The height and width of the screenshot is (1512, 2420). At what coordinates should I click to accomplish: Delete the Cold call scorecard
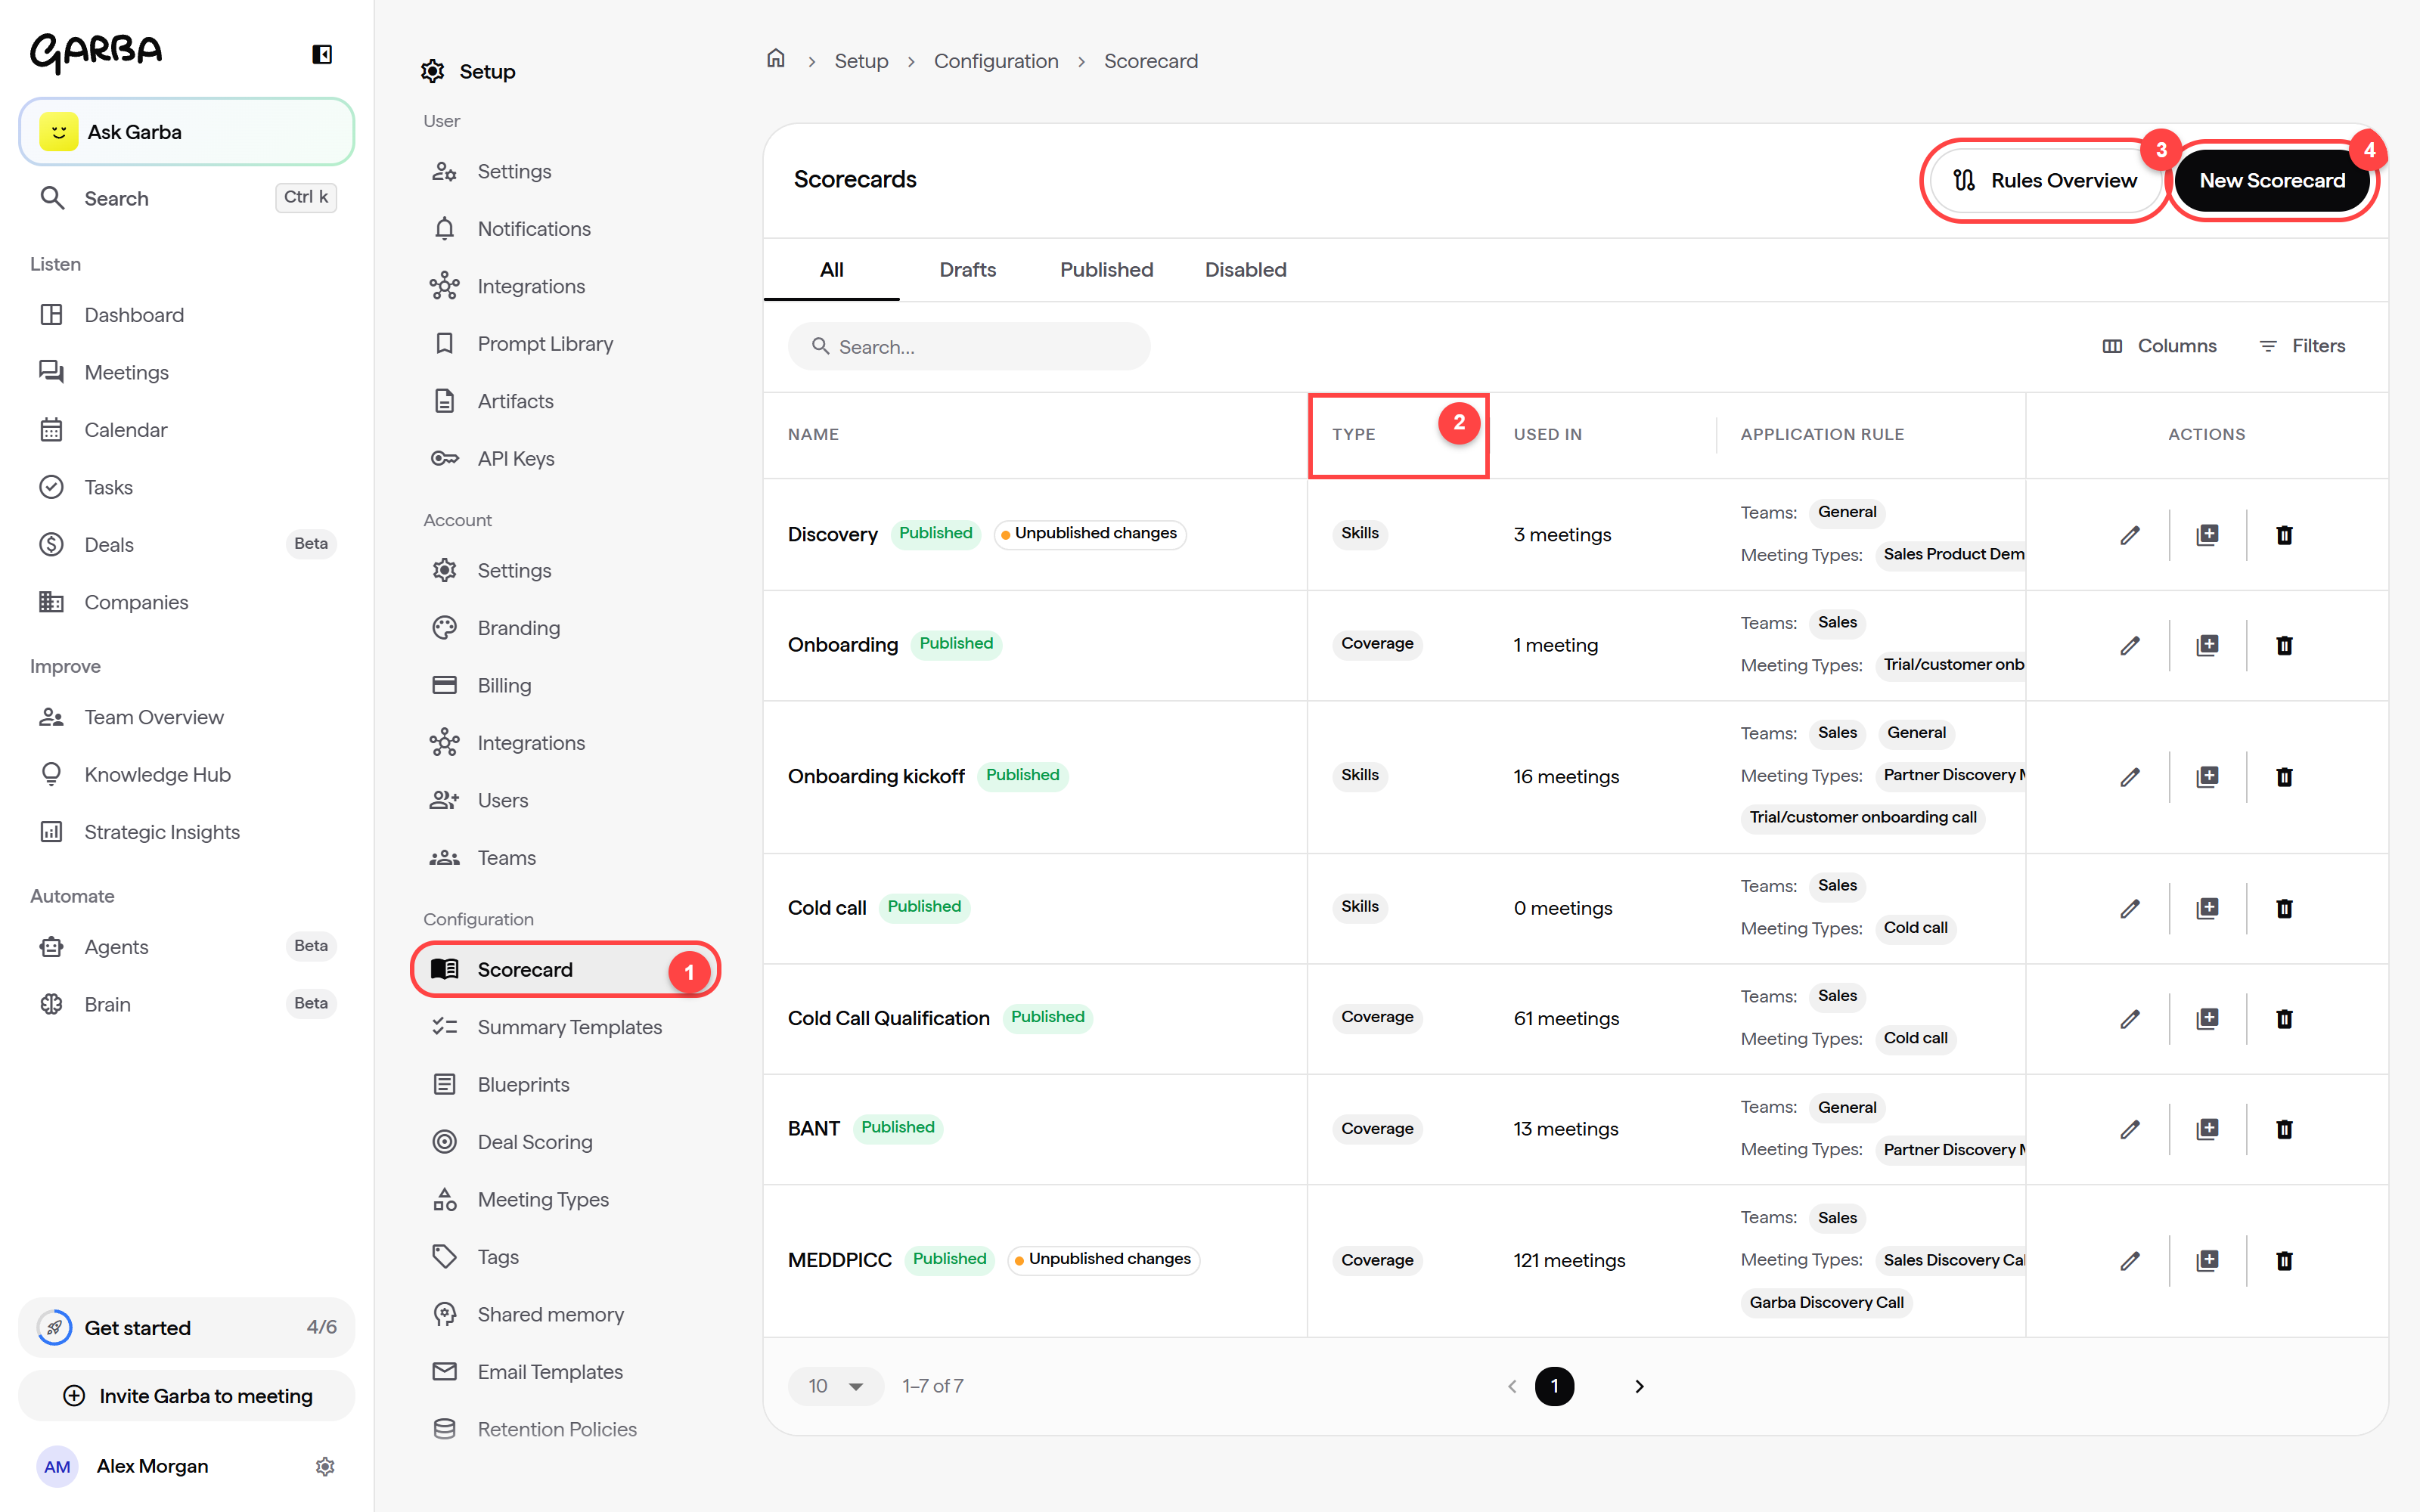[x=2284, y=908]
